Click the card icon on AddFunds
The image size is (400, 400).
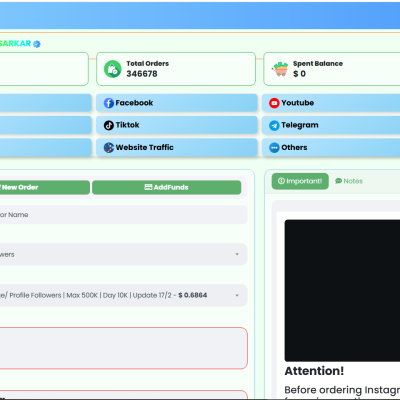(148, 187)
